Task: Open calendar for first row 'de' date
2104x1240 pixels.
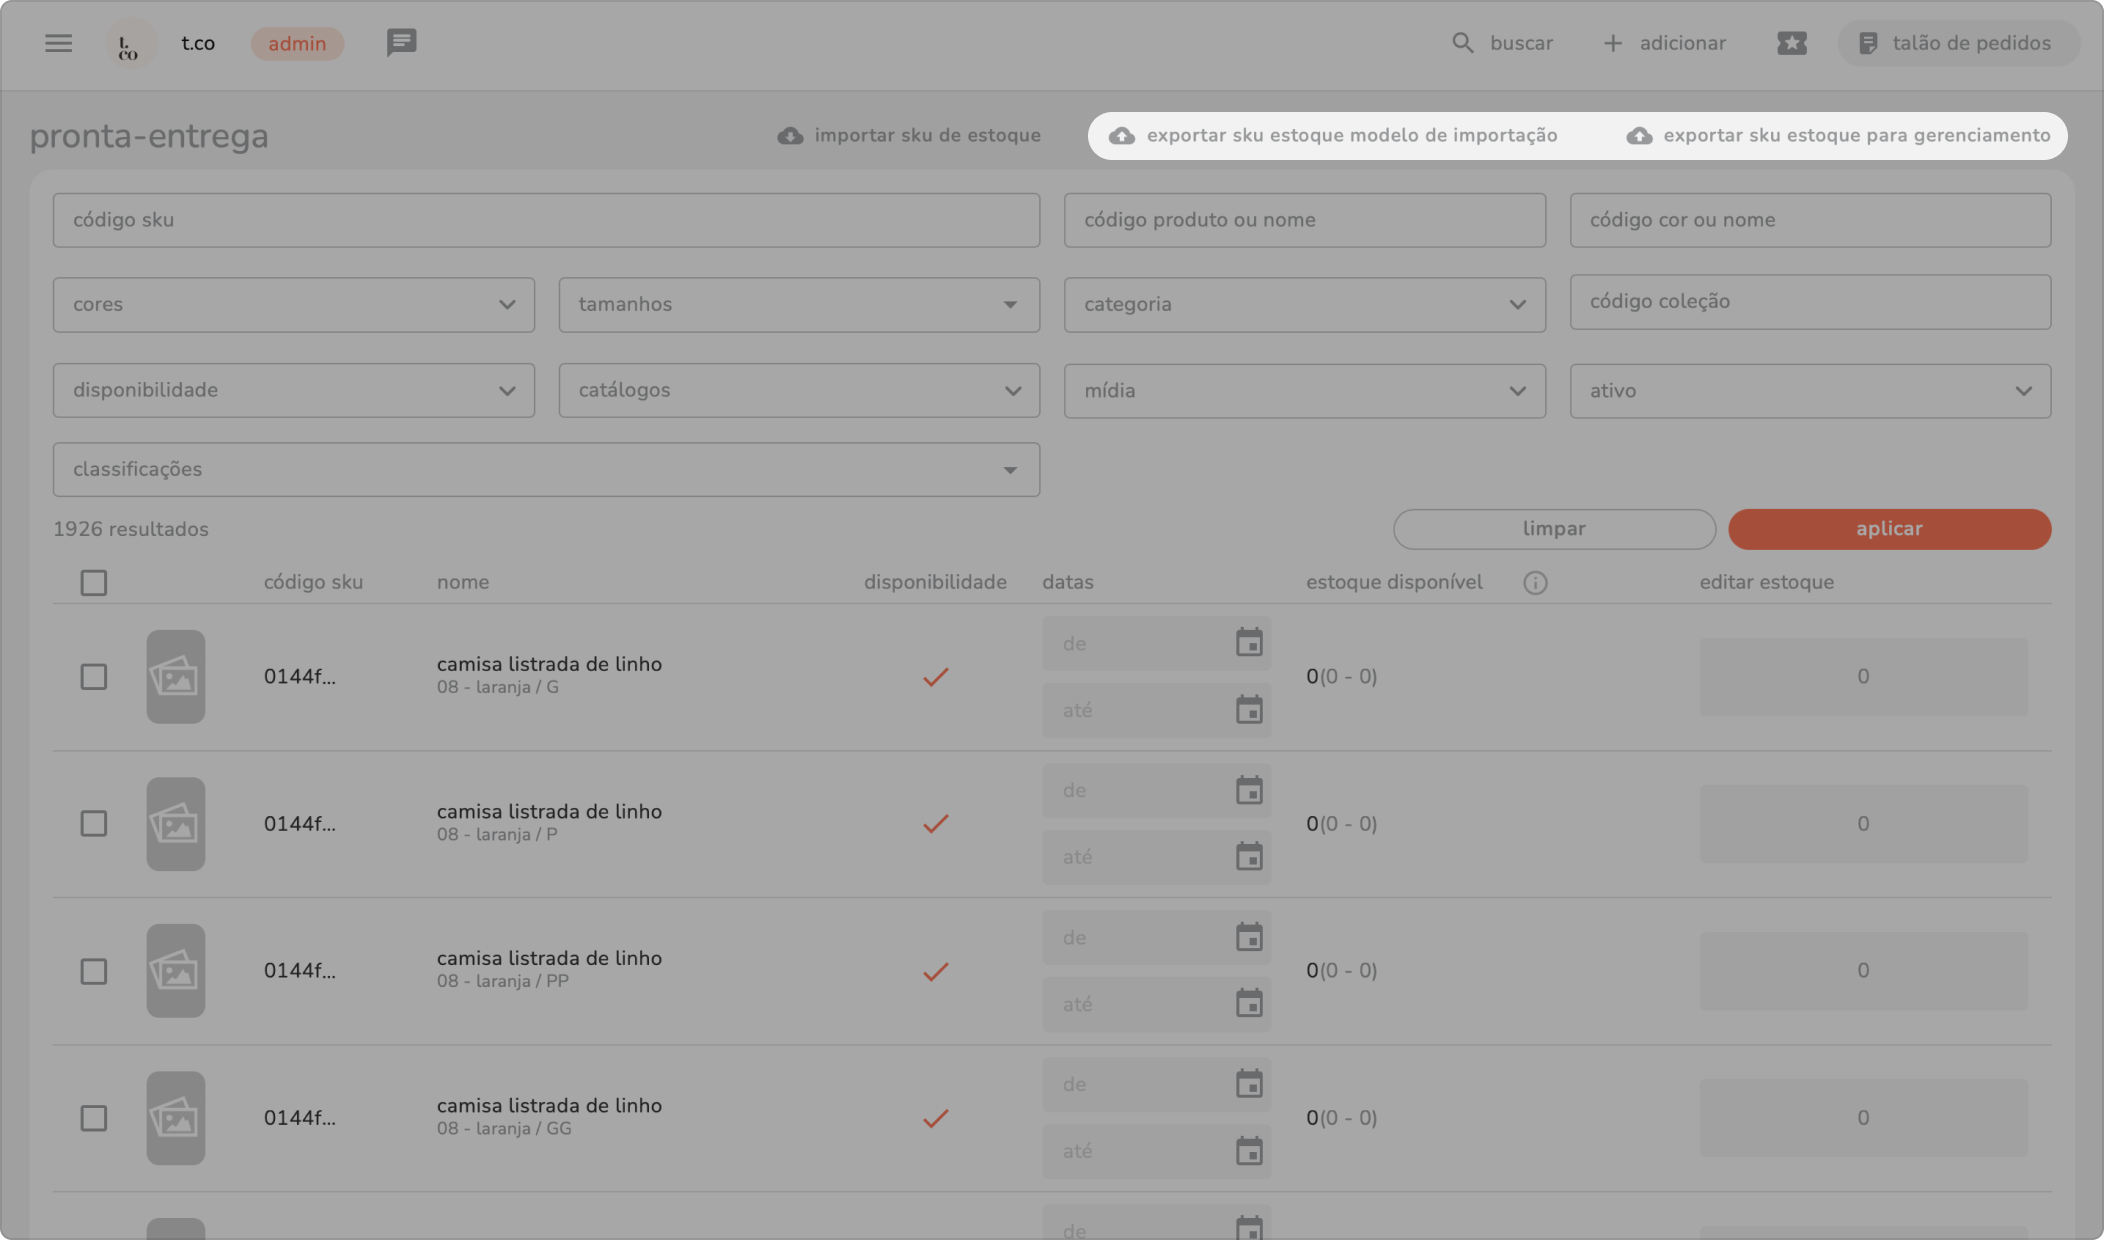Action: click(1249, 643)
